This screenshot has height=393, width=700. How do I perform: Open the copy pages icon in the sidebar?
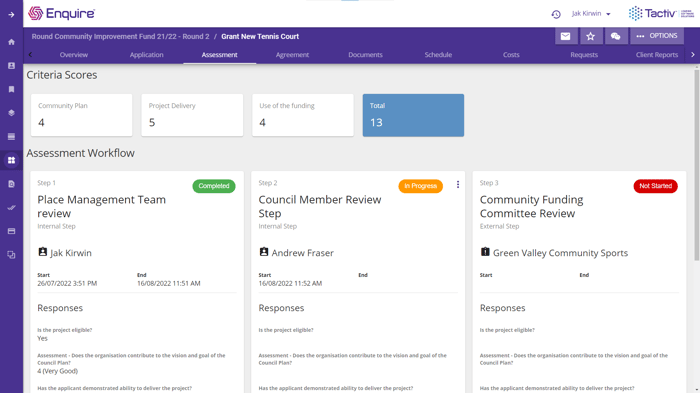pos(11,255)
